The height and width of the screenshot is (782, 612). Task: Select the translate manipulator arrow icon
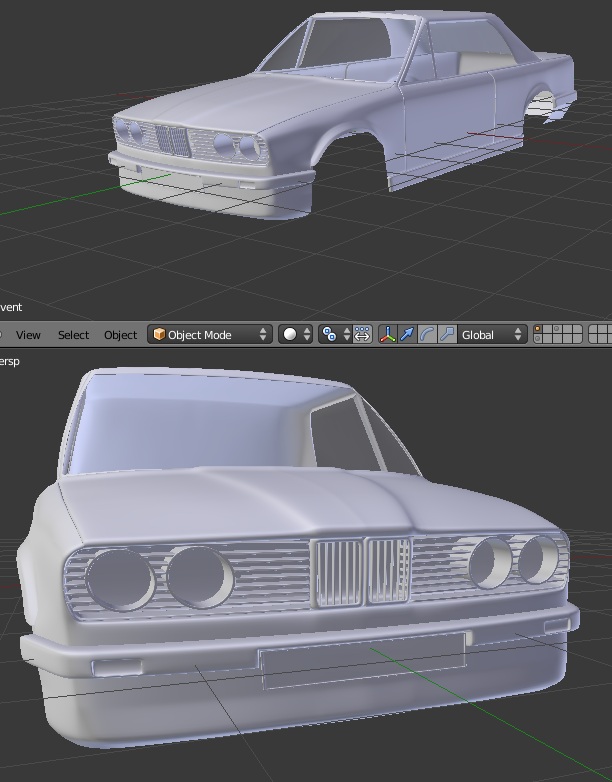click(407, 334)
